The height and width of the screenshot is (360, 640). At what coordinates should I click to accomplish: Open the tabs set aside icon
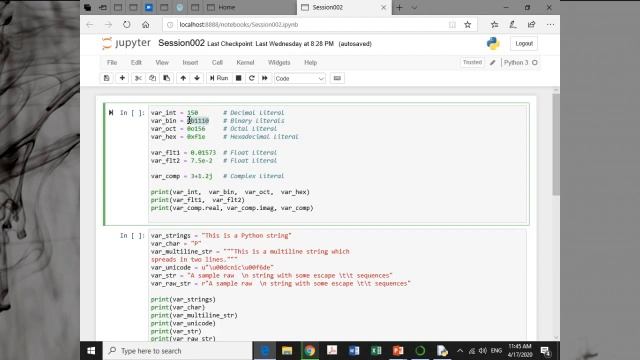[x=88, y=7]
